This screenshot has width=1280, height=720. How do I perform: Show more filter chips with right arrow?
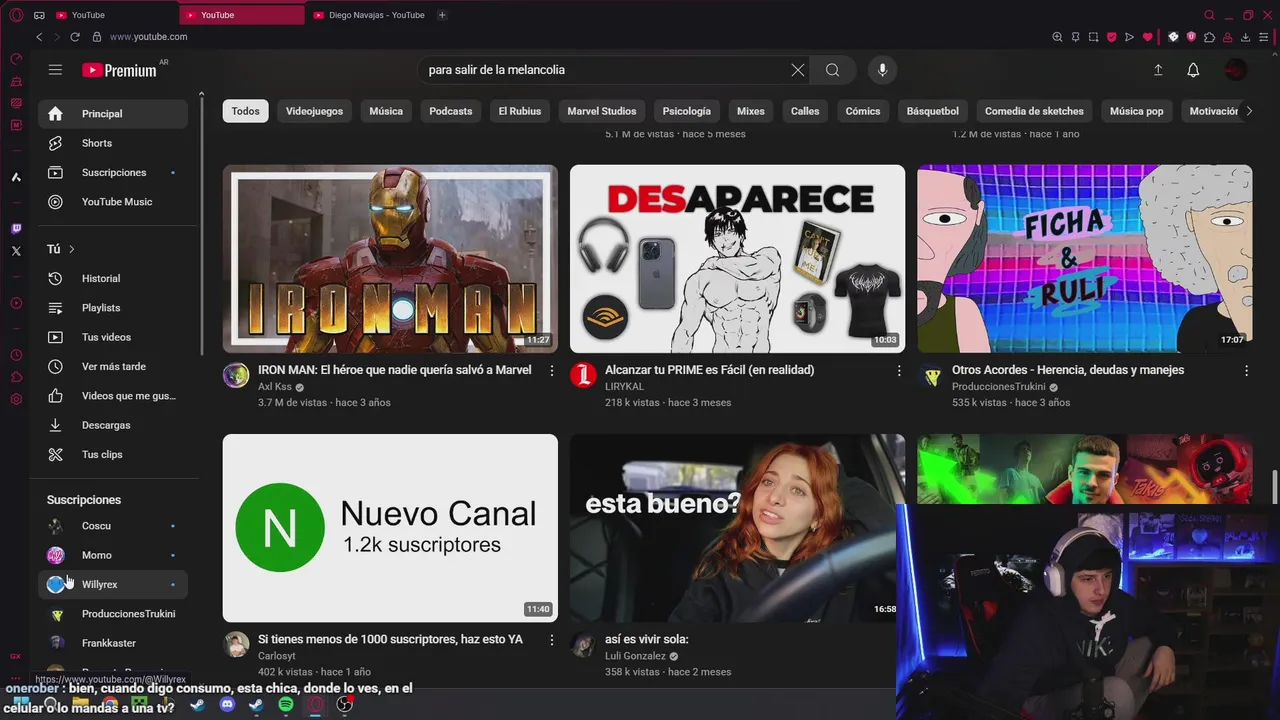1248,111
